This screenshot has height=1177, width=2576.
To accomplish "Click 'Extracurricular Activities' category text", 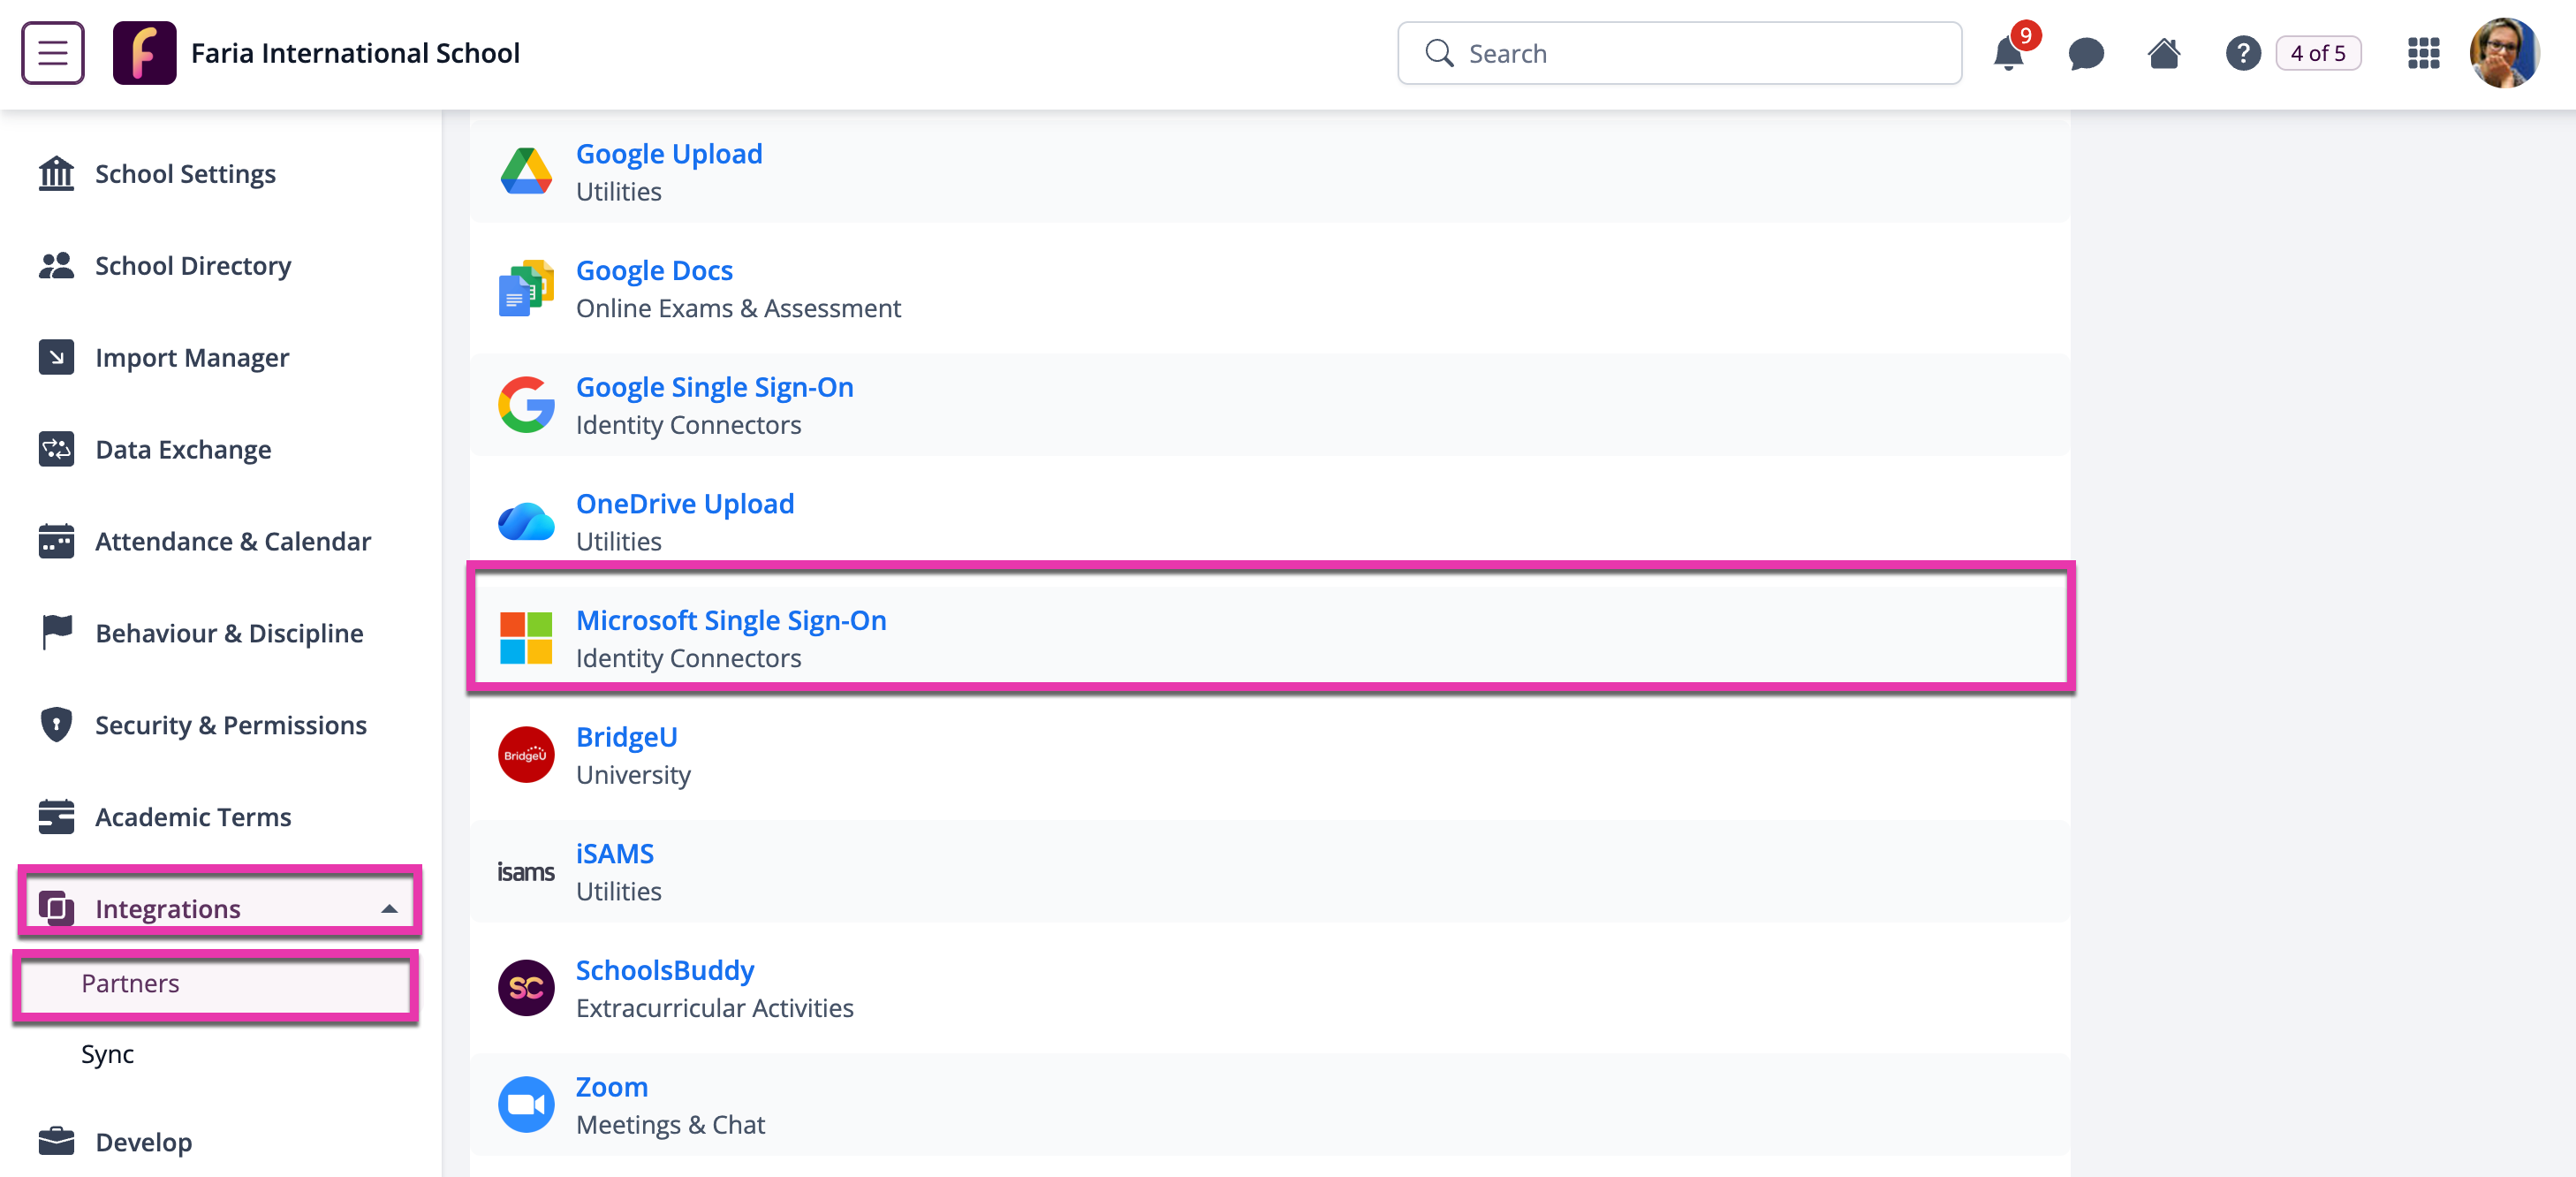I will [x=714, y=1009].
